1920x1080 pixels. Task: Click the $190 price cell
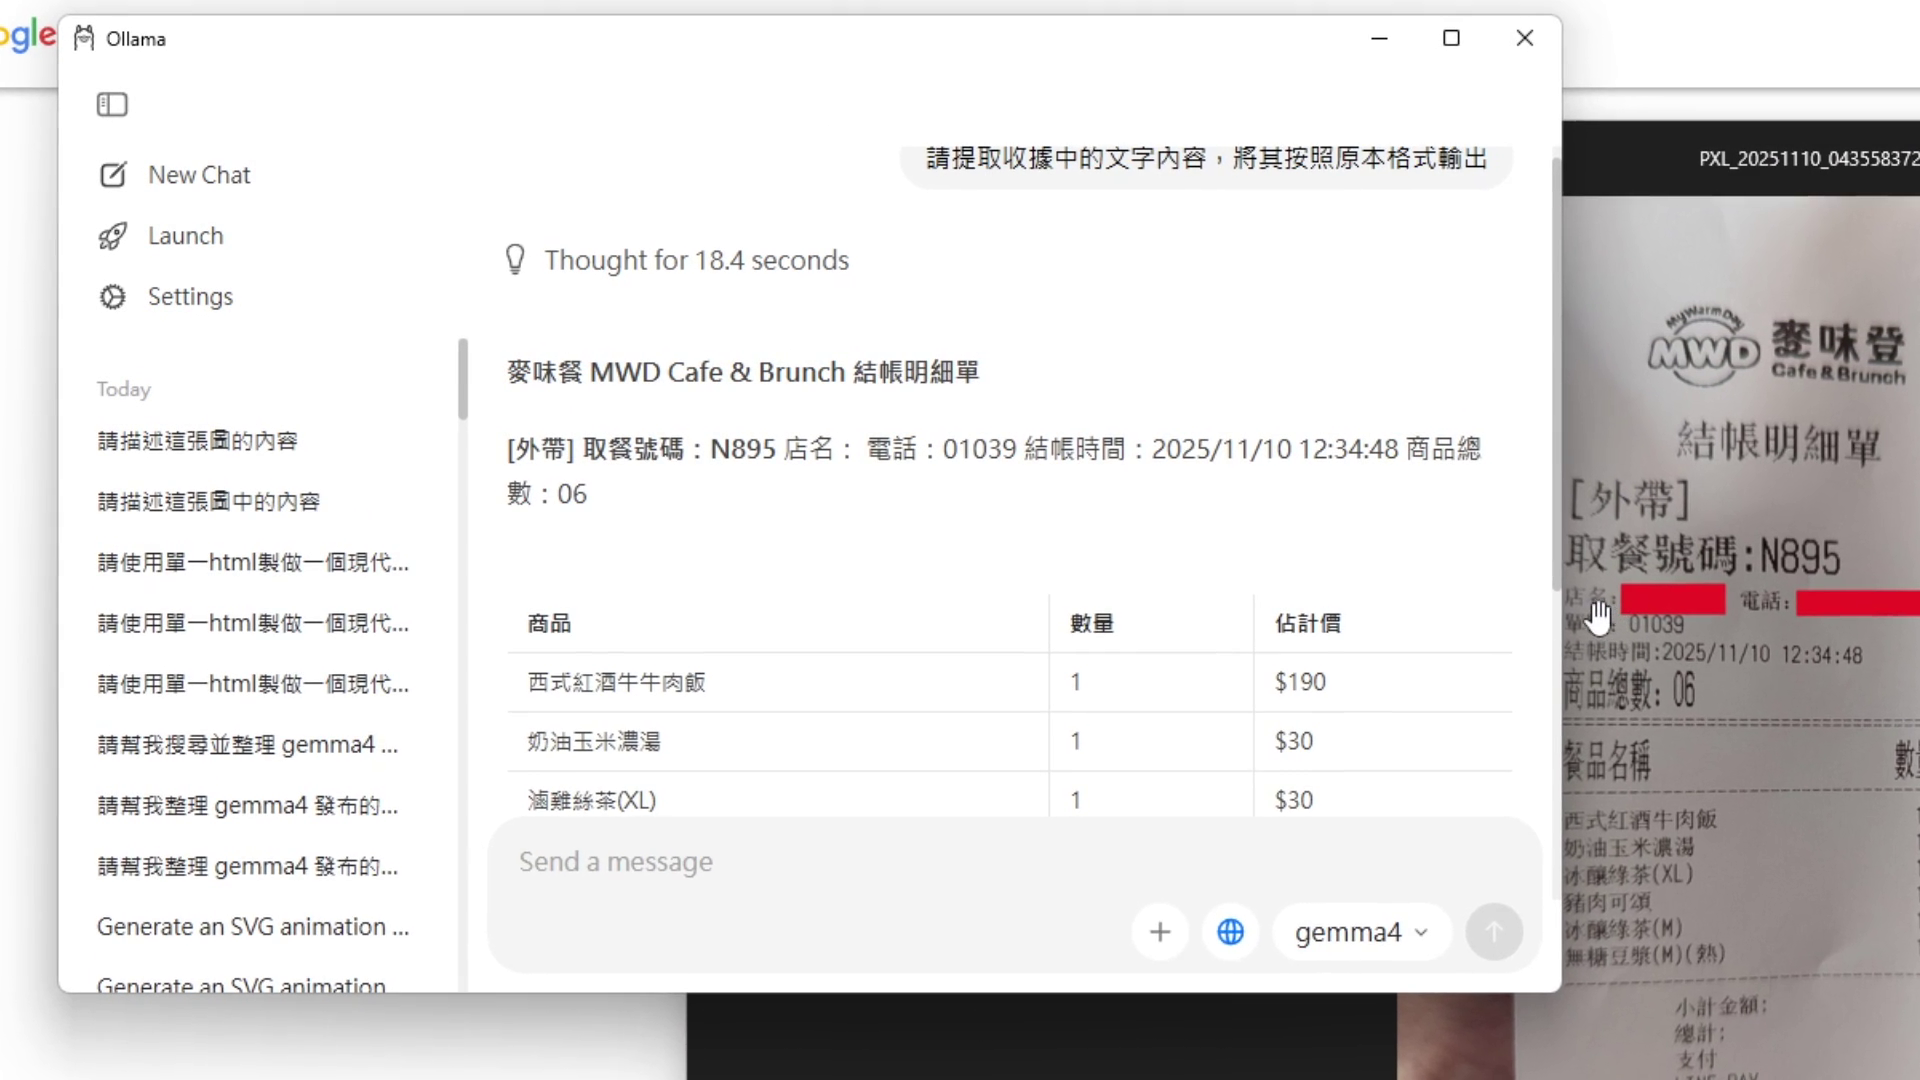tap(1300, 683)
